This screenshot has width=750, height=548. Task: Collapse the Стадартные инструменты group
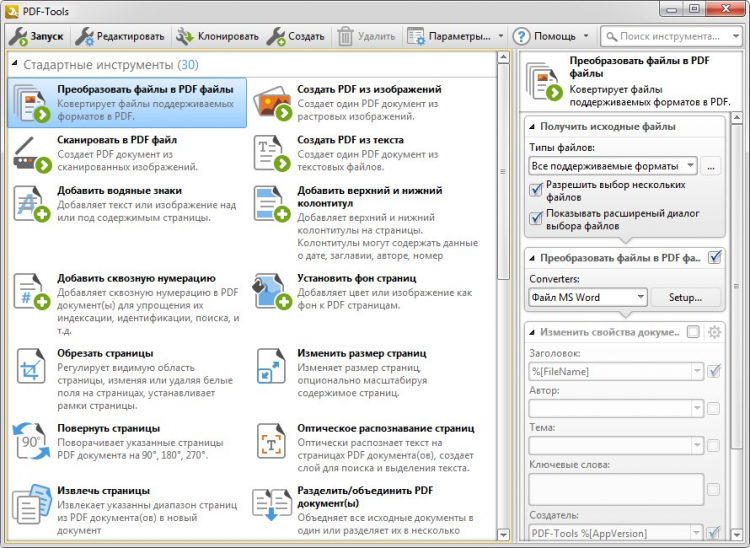coord(14,63)
